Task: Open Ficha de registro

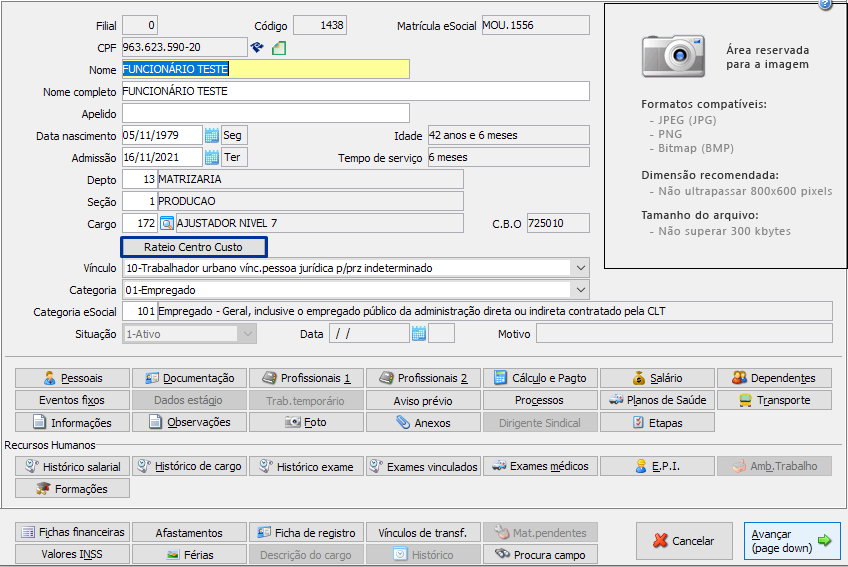Action: click(x=306, y=532)
